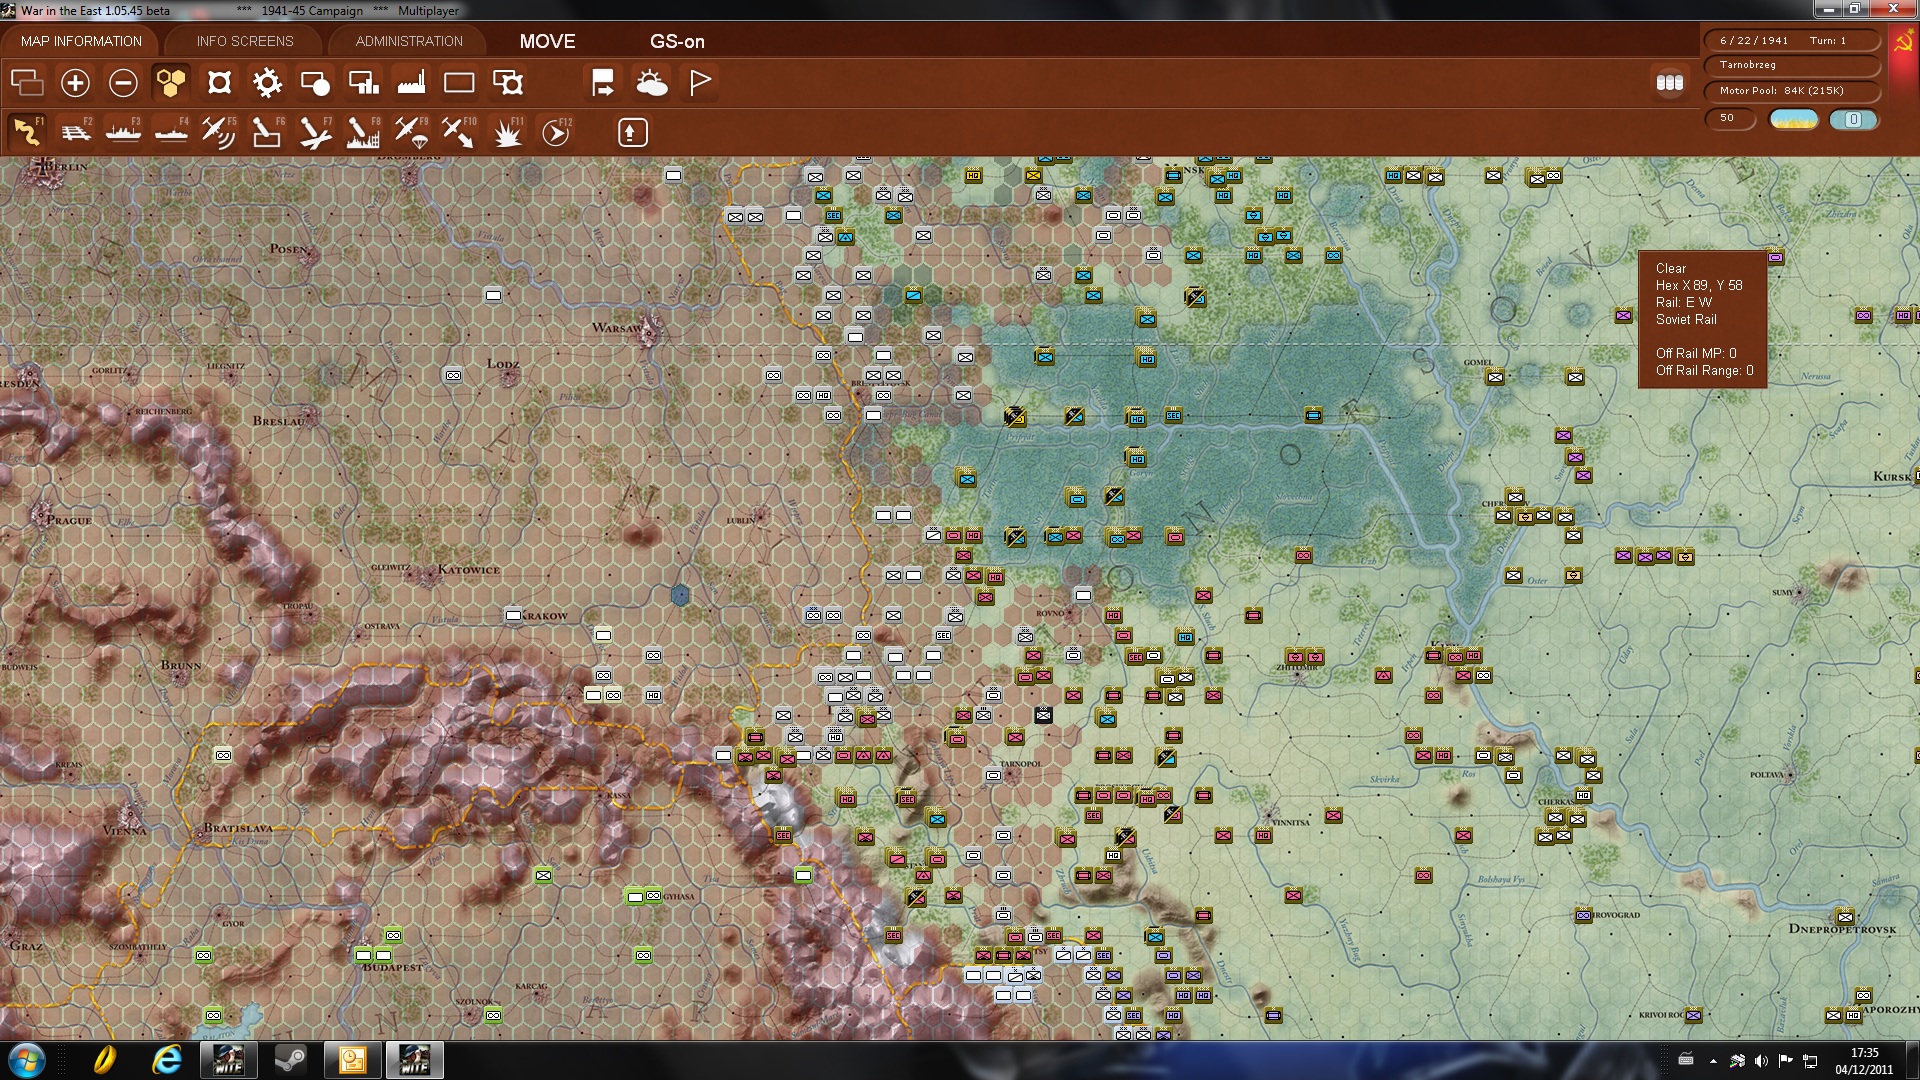Click the MOVE mode label
The height and width of the screenshot is (1080, 1920).
[x=547, y=41]
